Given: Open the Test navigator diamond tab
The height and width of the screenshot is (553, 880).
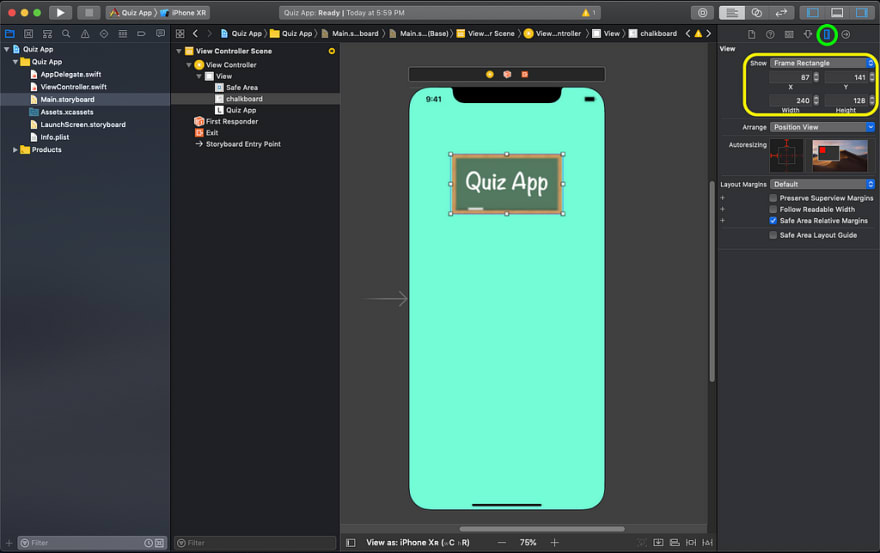Looking at the screenshot, I should pyautogui.click(x=104, y=34).
